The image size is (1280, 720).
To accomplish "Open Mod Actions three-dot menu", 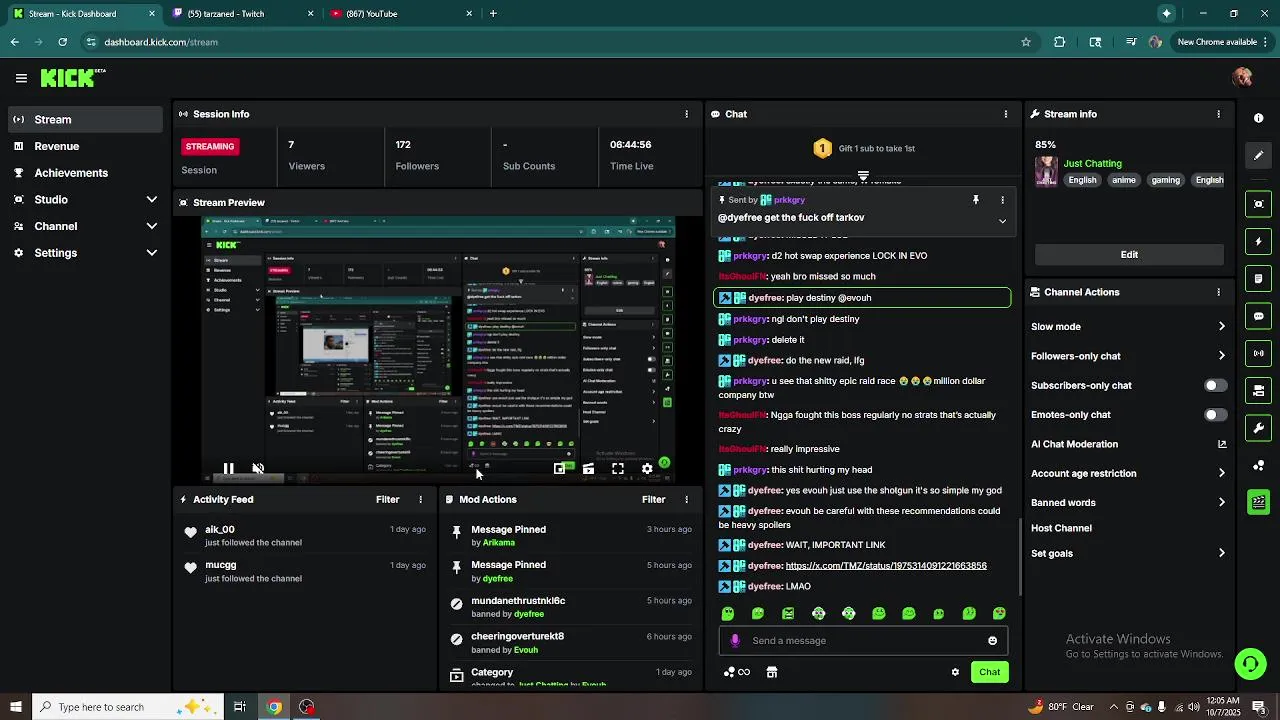I will coord(686,499).
